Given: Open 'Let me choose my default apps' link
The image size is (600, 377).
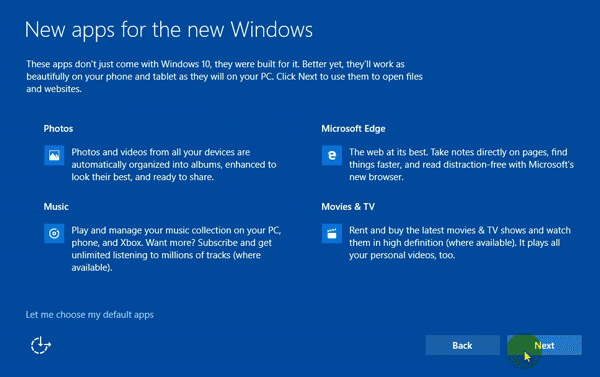Looking at the screenshot, I should 90,315.
